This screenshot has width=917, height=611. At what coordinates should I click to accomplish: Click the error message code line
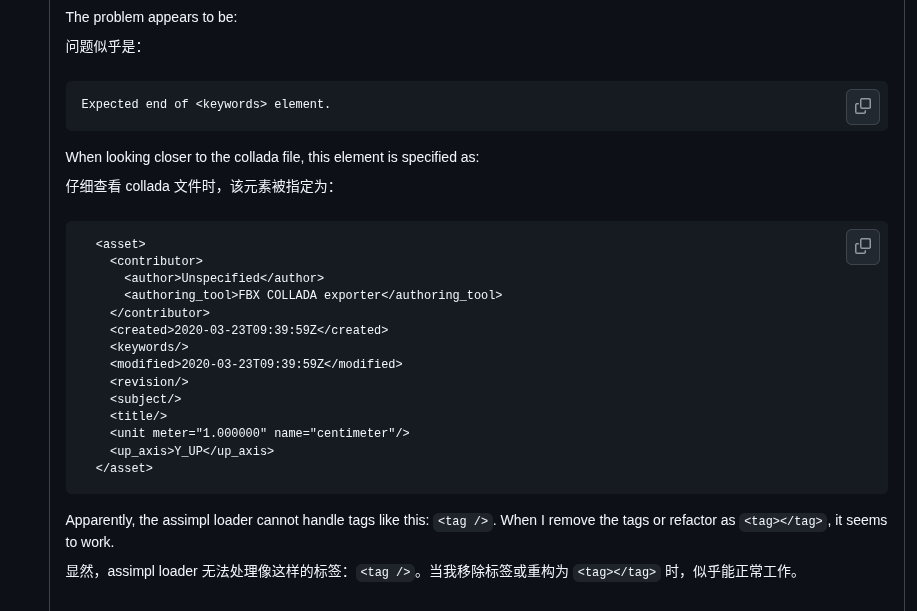tap(206, 105)
